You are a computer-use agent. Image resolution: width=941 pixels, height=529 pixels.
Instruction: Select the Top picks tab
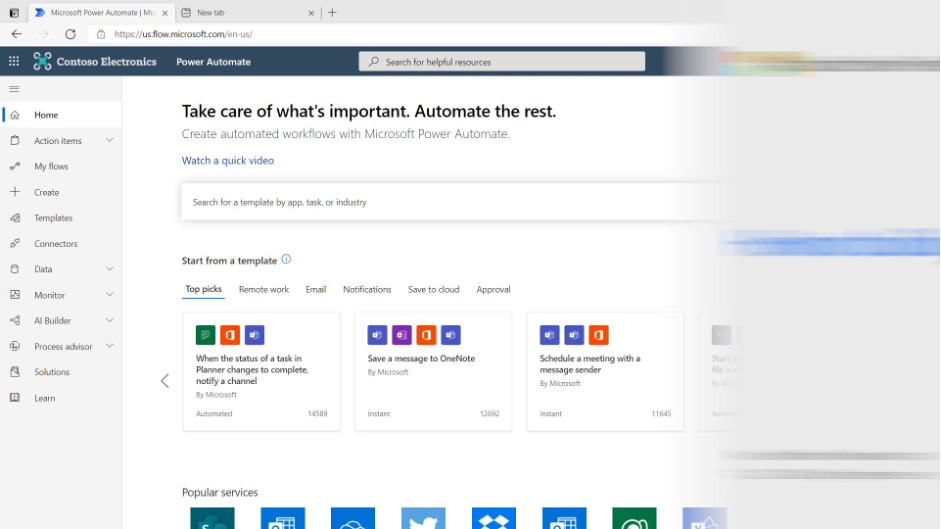[203, 289]
